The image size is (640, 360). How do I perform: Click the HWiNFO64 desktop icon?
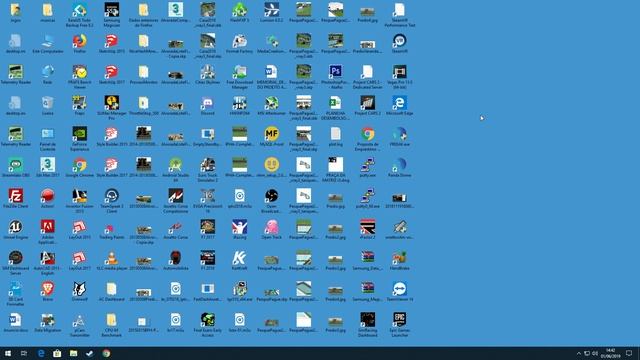[x=240, y=103]
